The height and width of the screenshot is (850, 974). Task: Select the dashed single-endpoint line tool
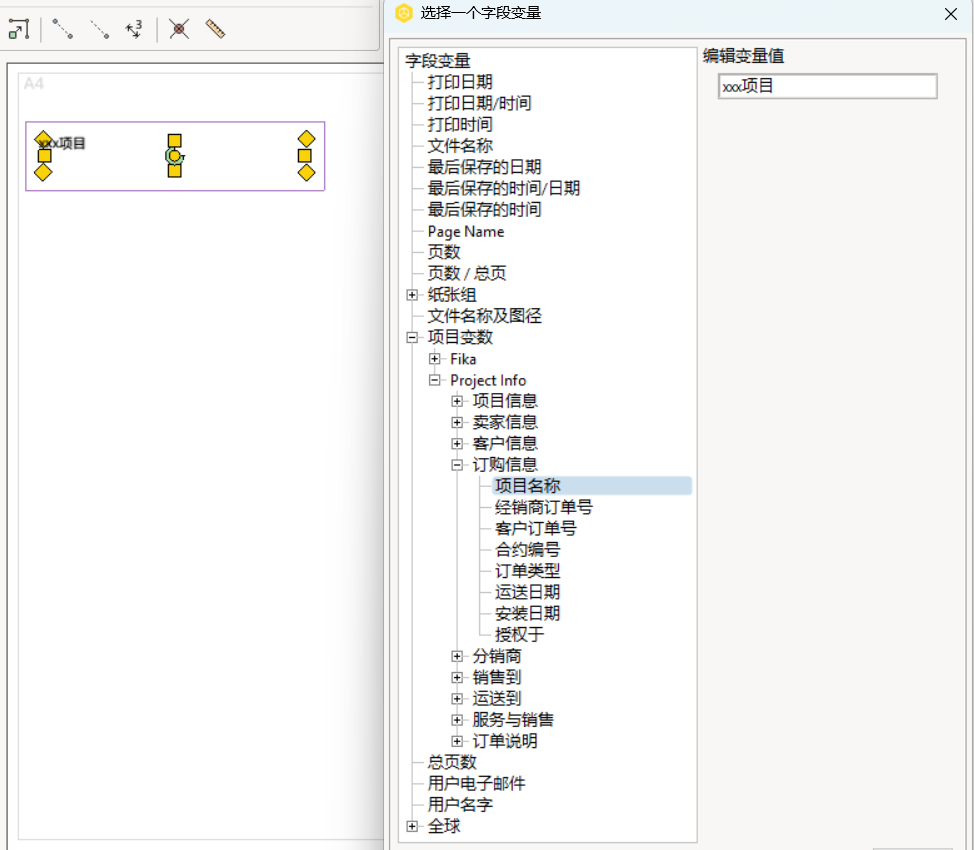pyautogui.click(x=99, y=29)
